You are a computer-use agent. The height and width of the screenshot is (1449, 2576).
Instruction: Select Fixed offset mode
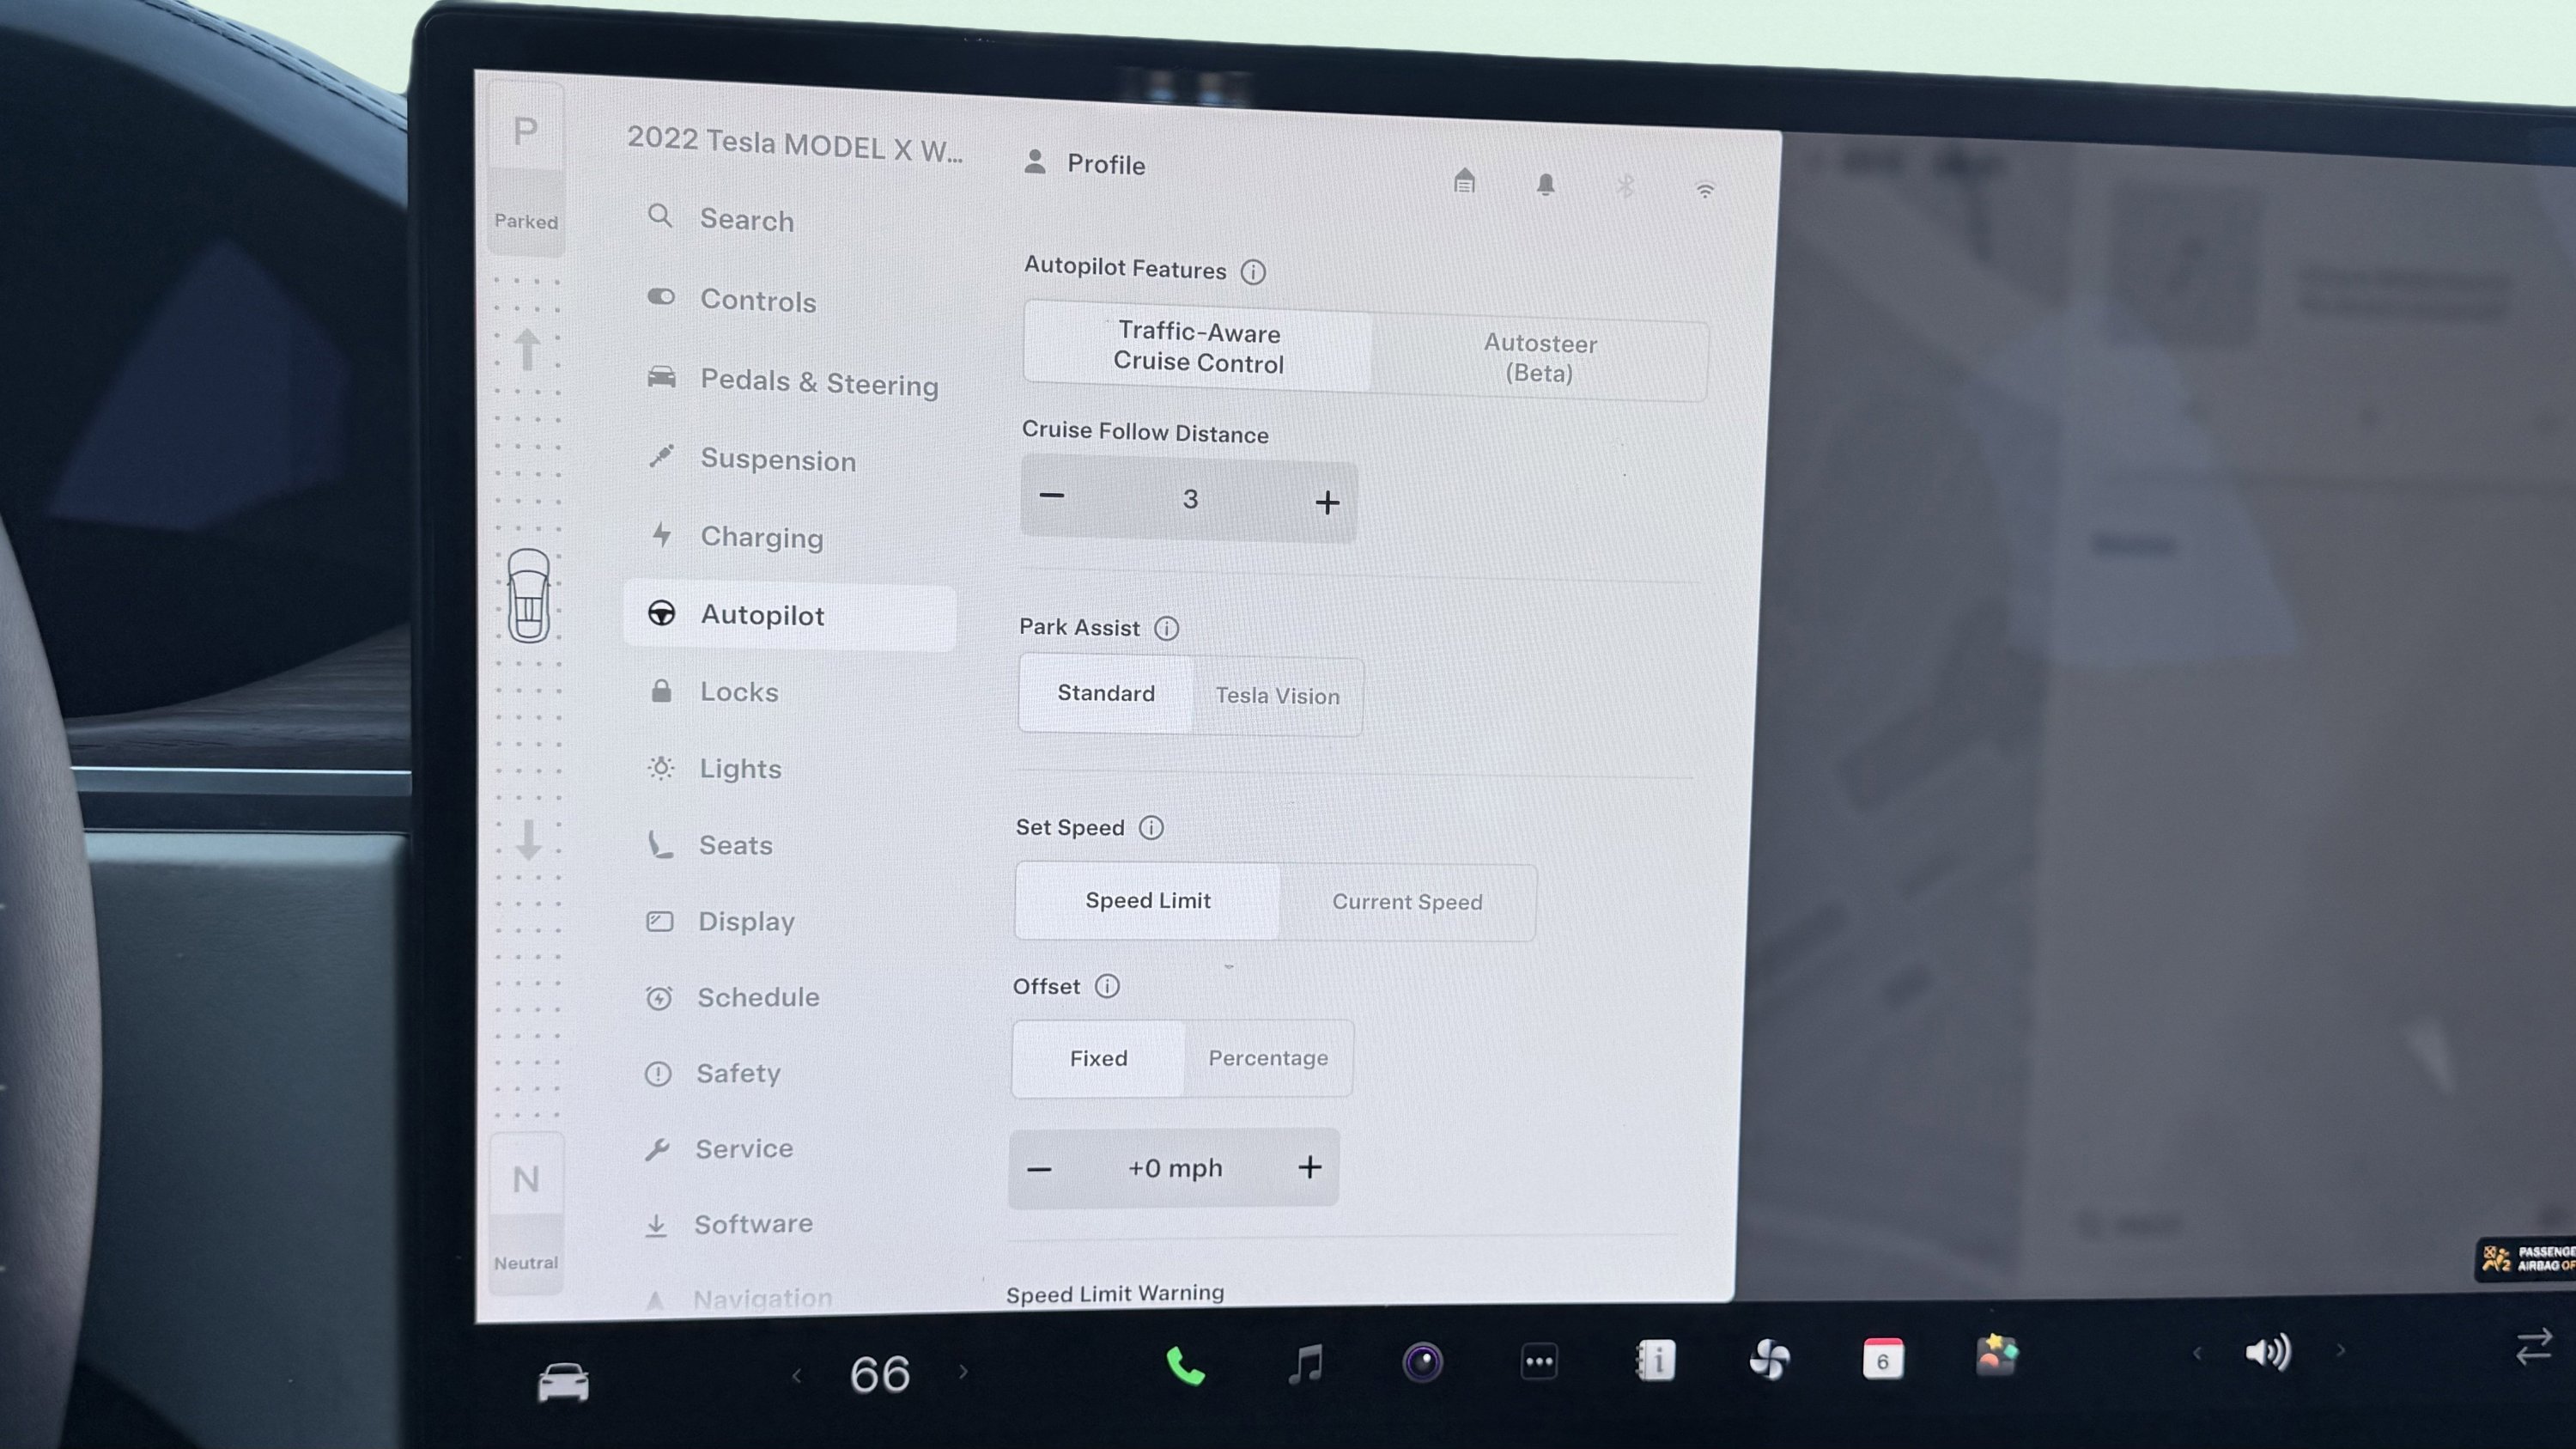click(1098, 1058)
